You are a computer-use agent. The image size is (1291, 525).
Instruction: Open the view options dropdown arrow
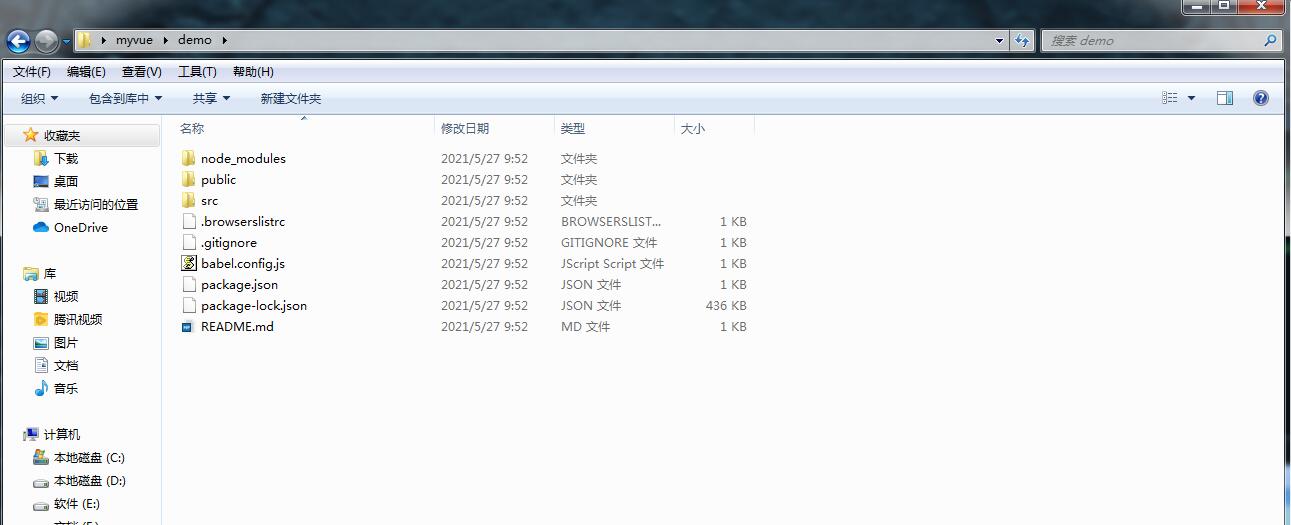1191,98
